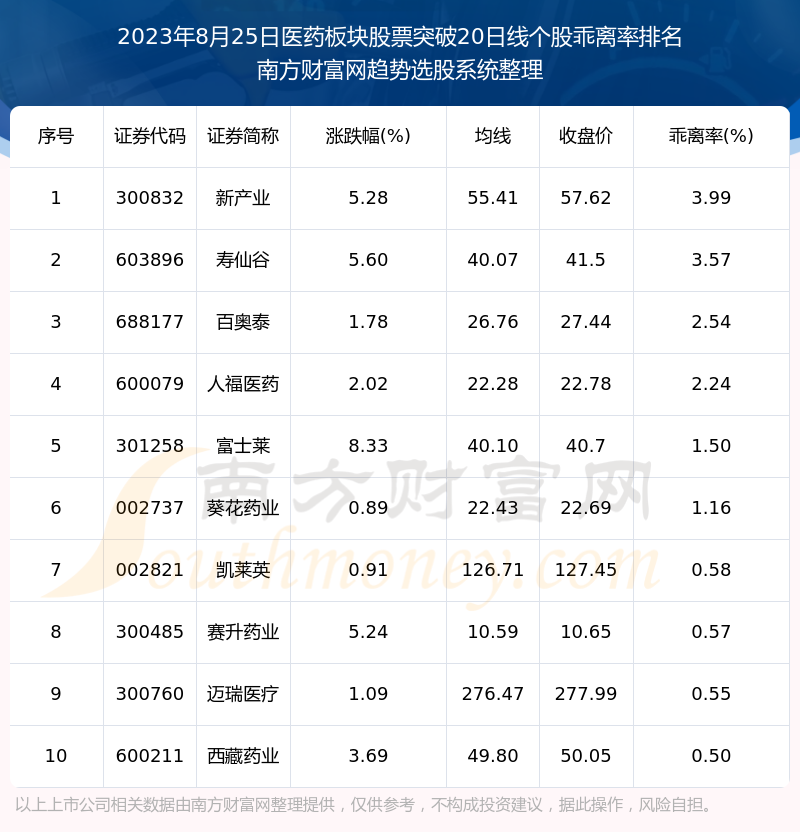Click deviation rate 3.99
The image size is (800, 832).
tap(711, 198)
